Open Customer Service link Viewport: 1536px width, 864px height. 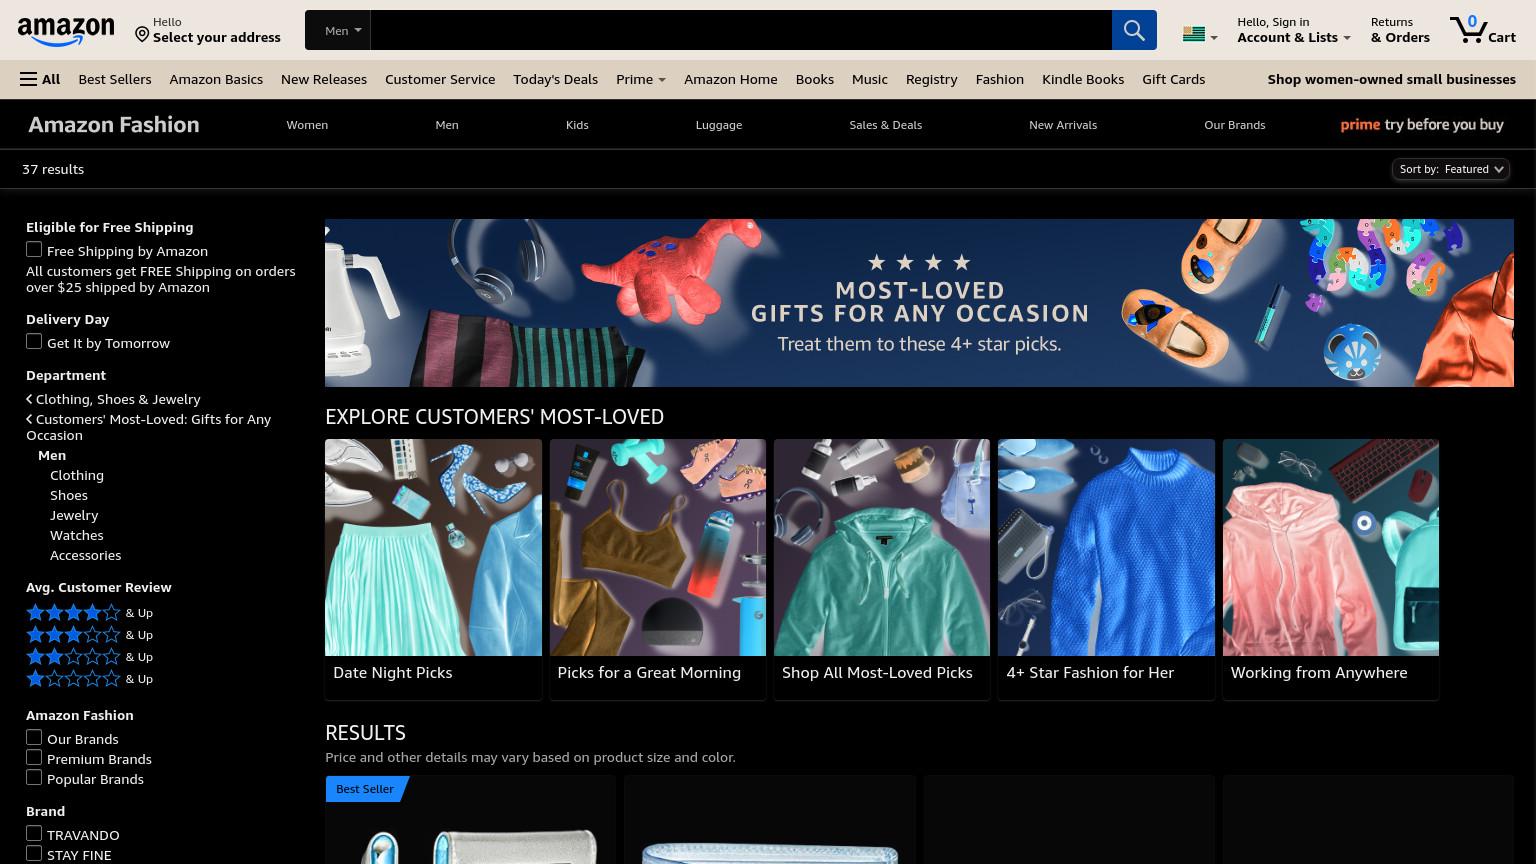coord(440,79)
